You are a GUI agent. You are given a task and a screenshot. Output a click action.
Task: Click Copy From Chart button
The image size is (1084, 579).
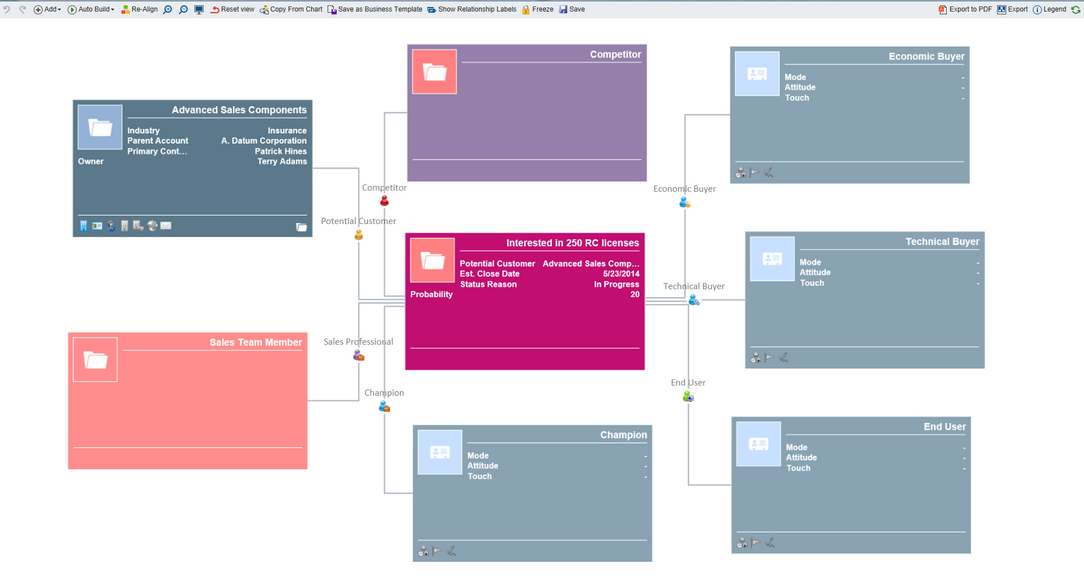[x=291, y=9]
